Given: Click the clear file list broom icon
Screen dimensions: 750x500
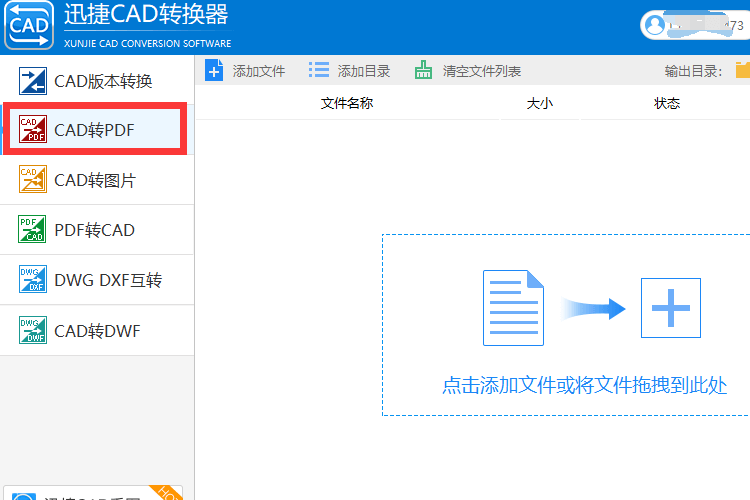Looking at the screenshot, I should [x=423, y=70].
